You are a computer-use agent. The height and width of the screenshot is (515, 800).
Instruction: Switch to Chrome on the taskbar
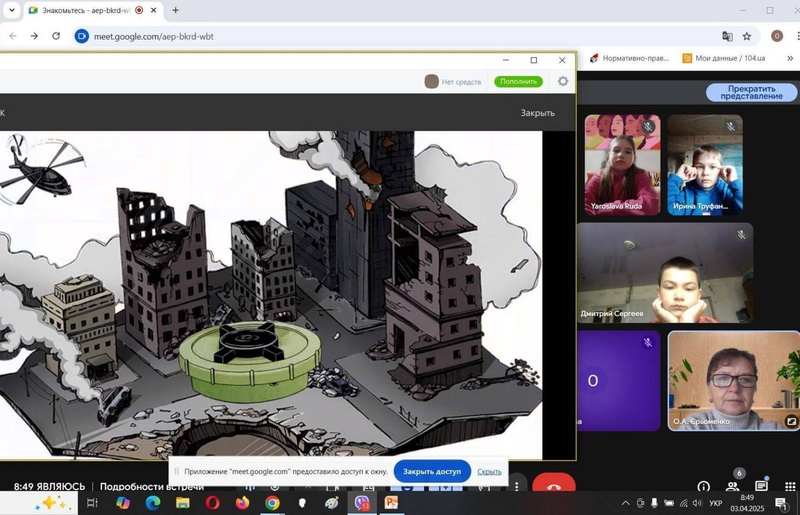(272, 503)
